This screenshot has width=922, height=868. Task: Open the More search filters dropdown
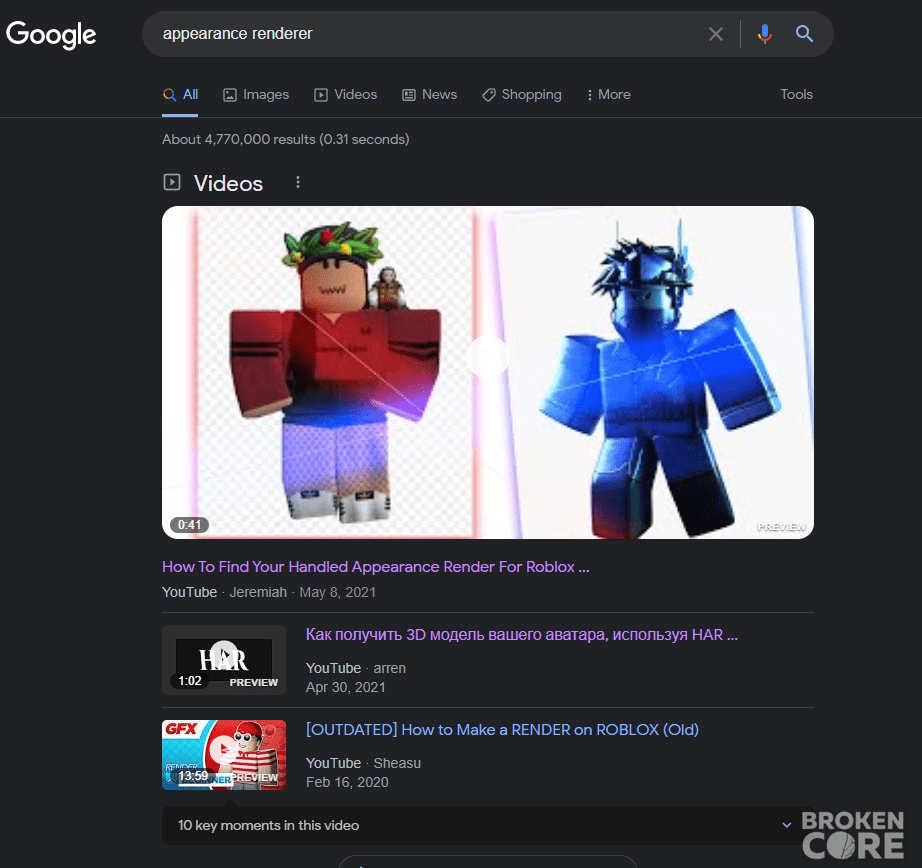[x=609, y=95]
